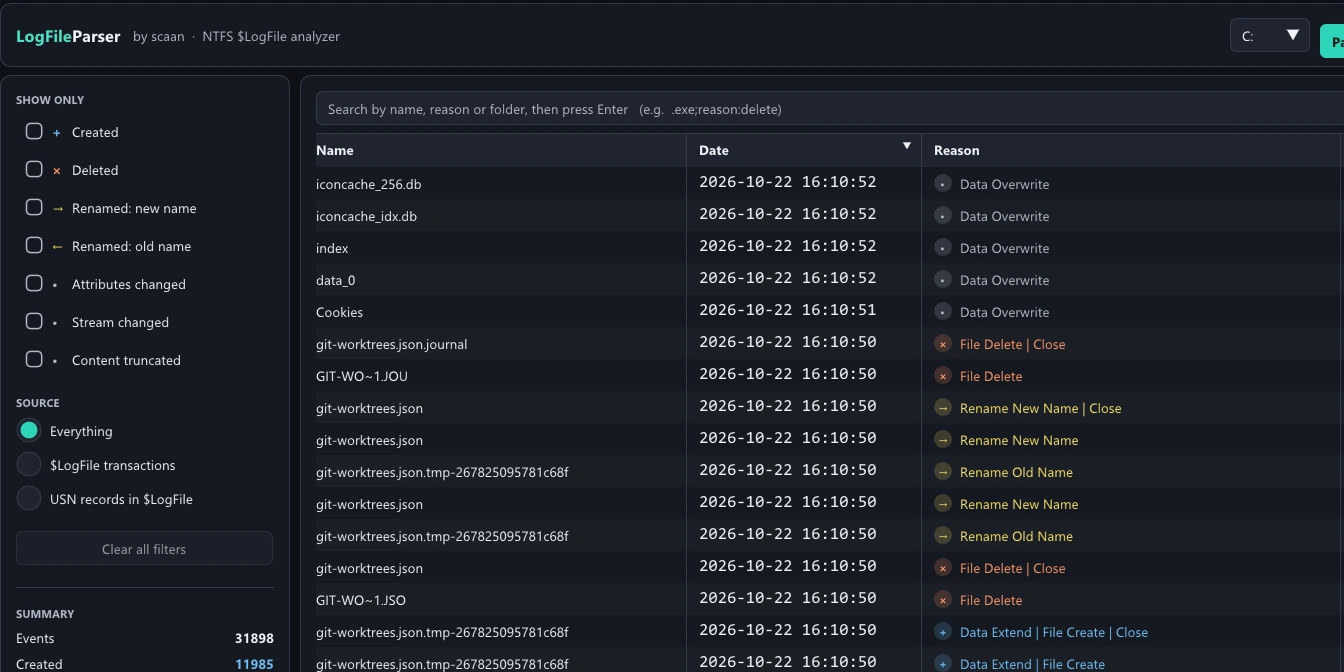Click left arrow icon of Renamed: old name
1344x672 pixels.
(57, 247)
